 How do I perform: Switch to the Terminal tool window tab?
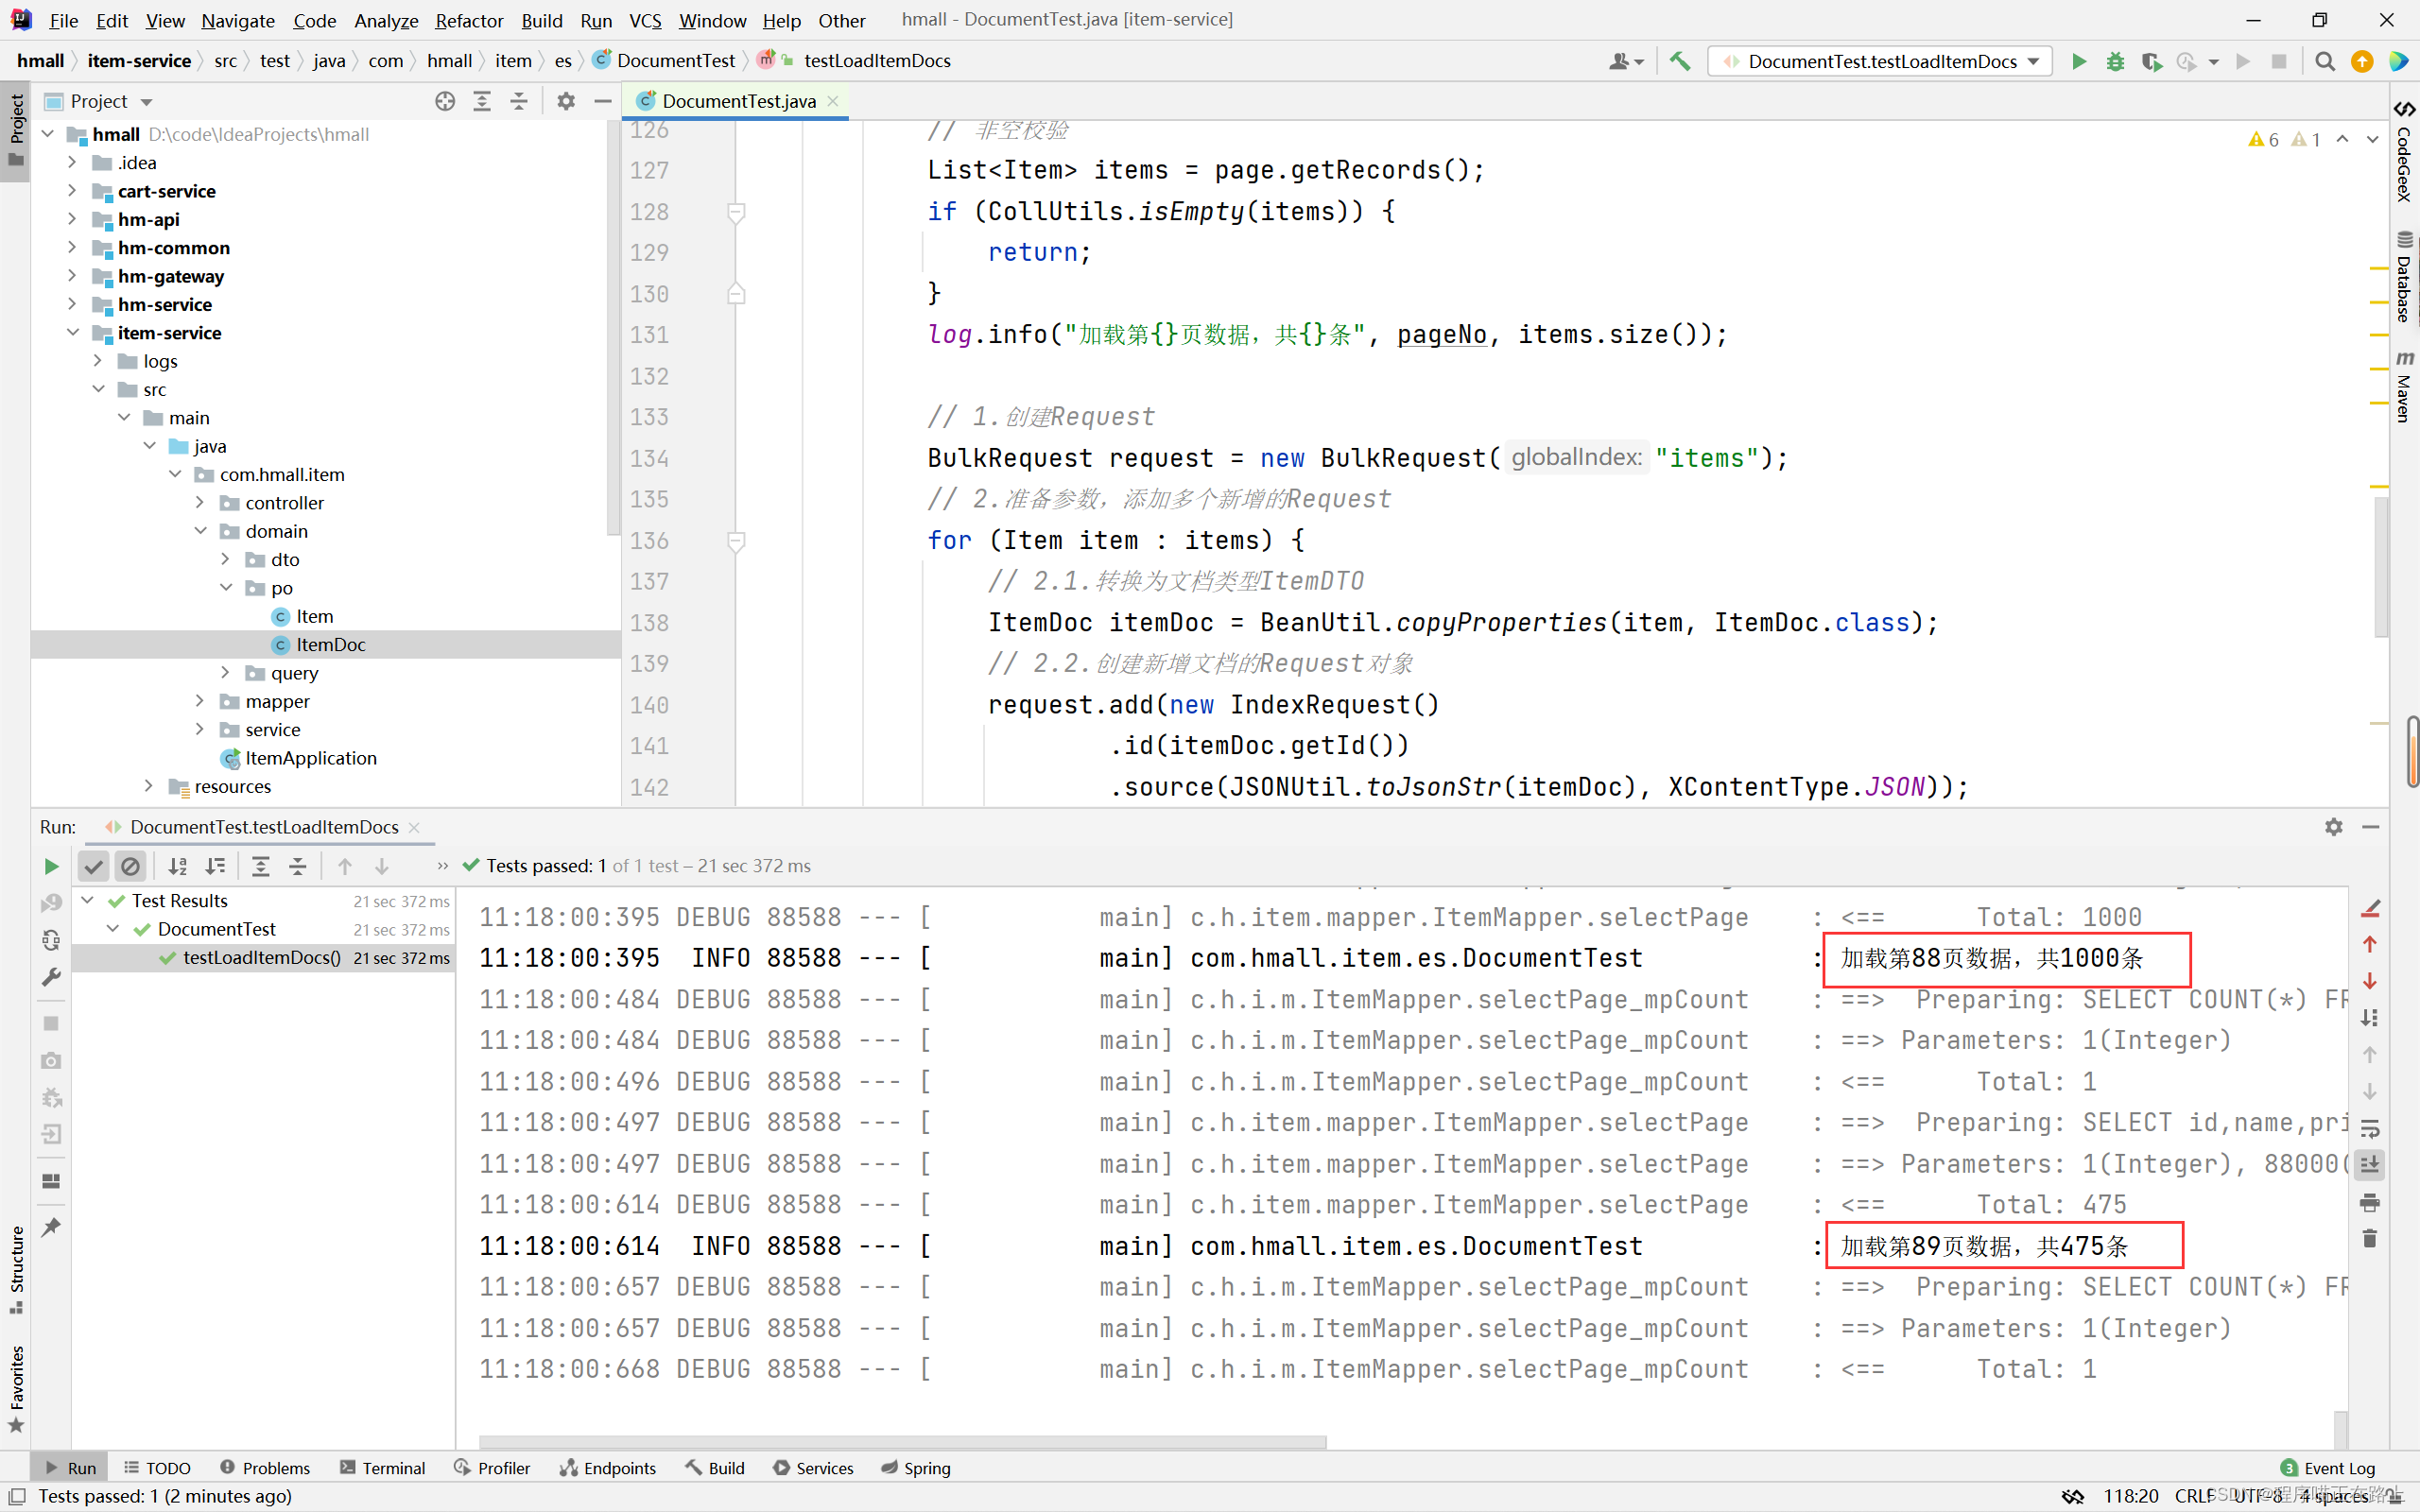coord(383,1467)
